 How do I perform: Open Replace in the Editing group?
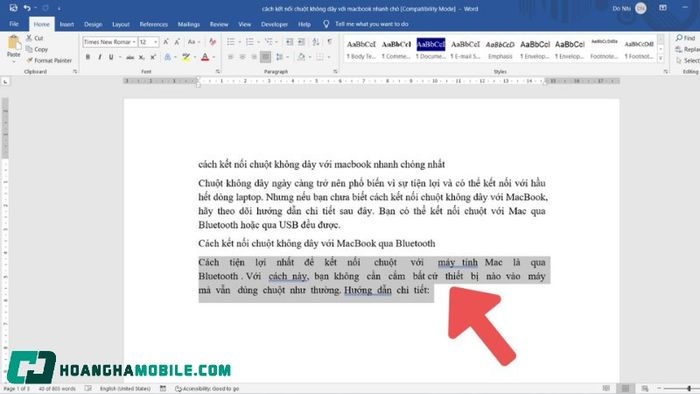click(x=688, y=49)
